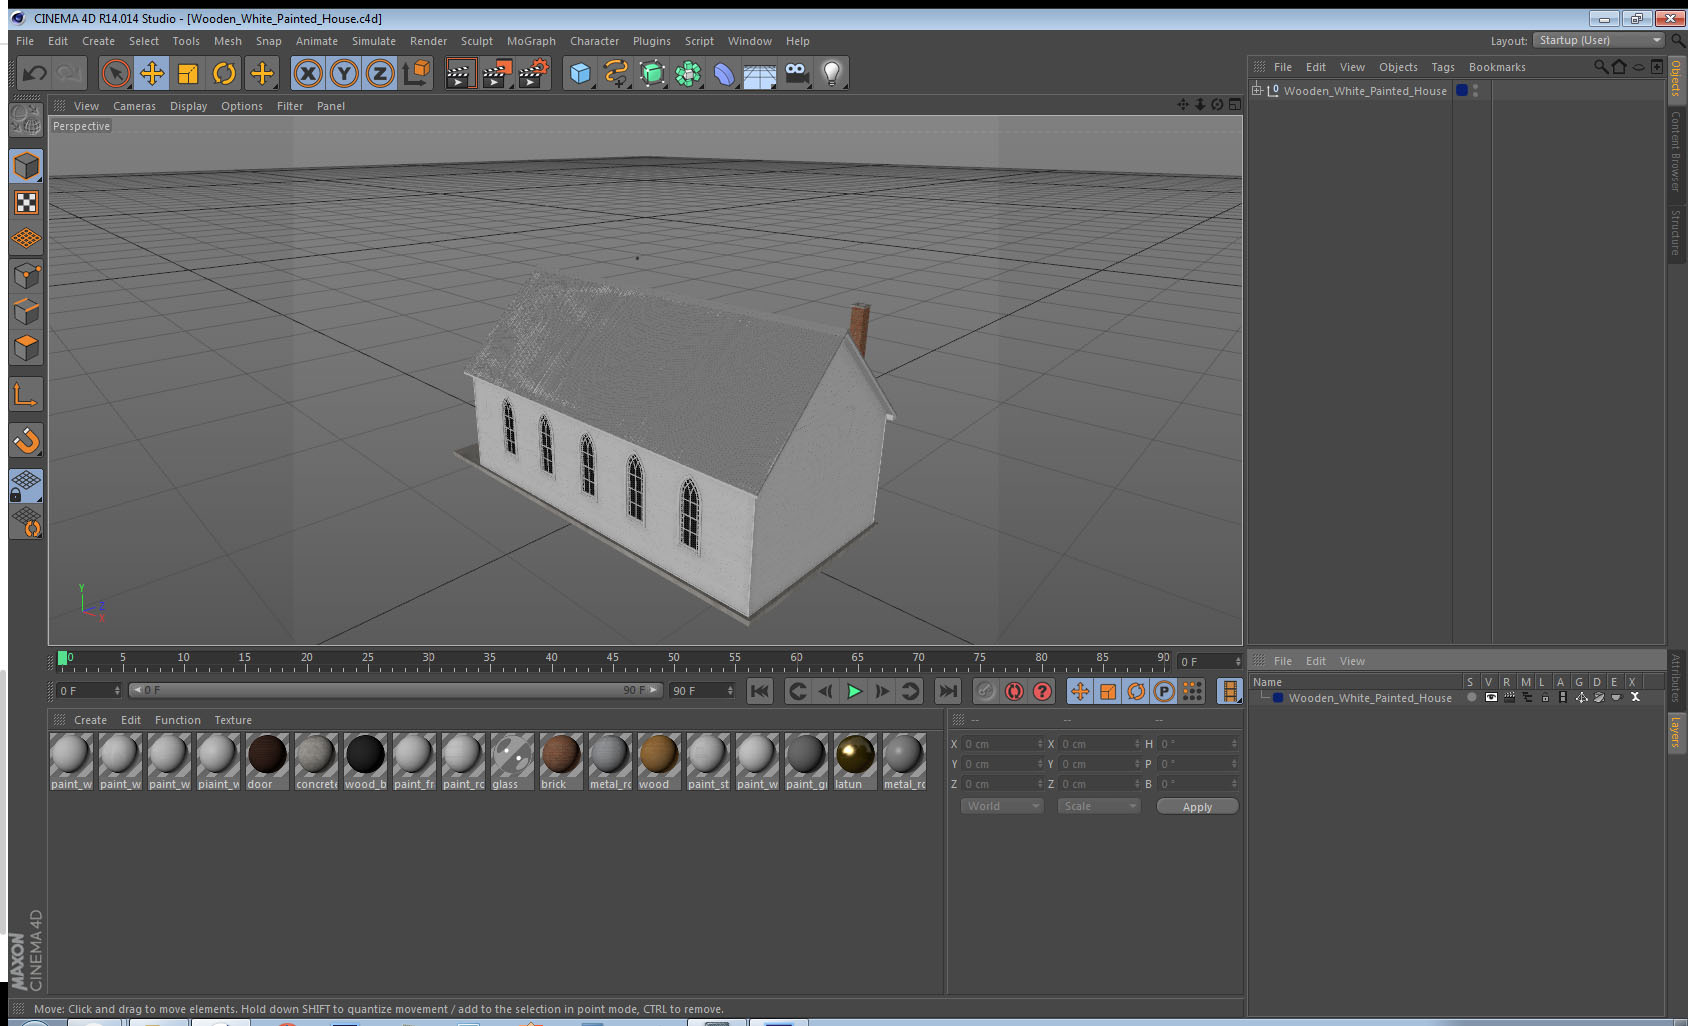Switch to the Layers side tab
Viewport: 1688px width, 1026px height.
(x=1676, y=731)
